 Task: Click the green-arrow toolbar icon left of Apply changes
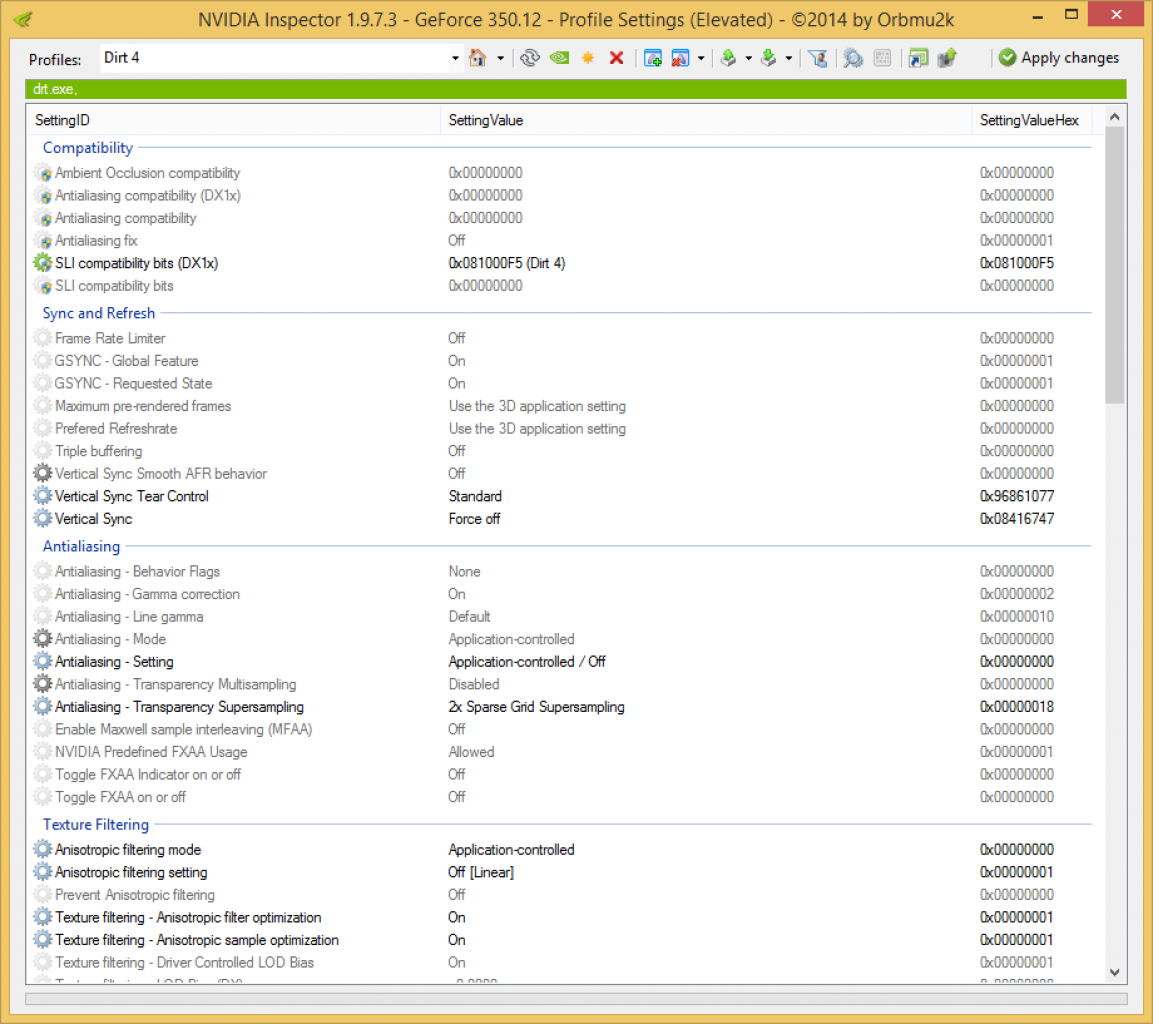click(947, 58)
